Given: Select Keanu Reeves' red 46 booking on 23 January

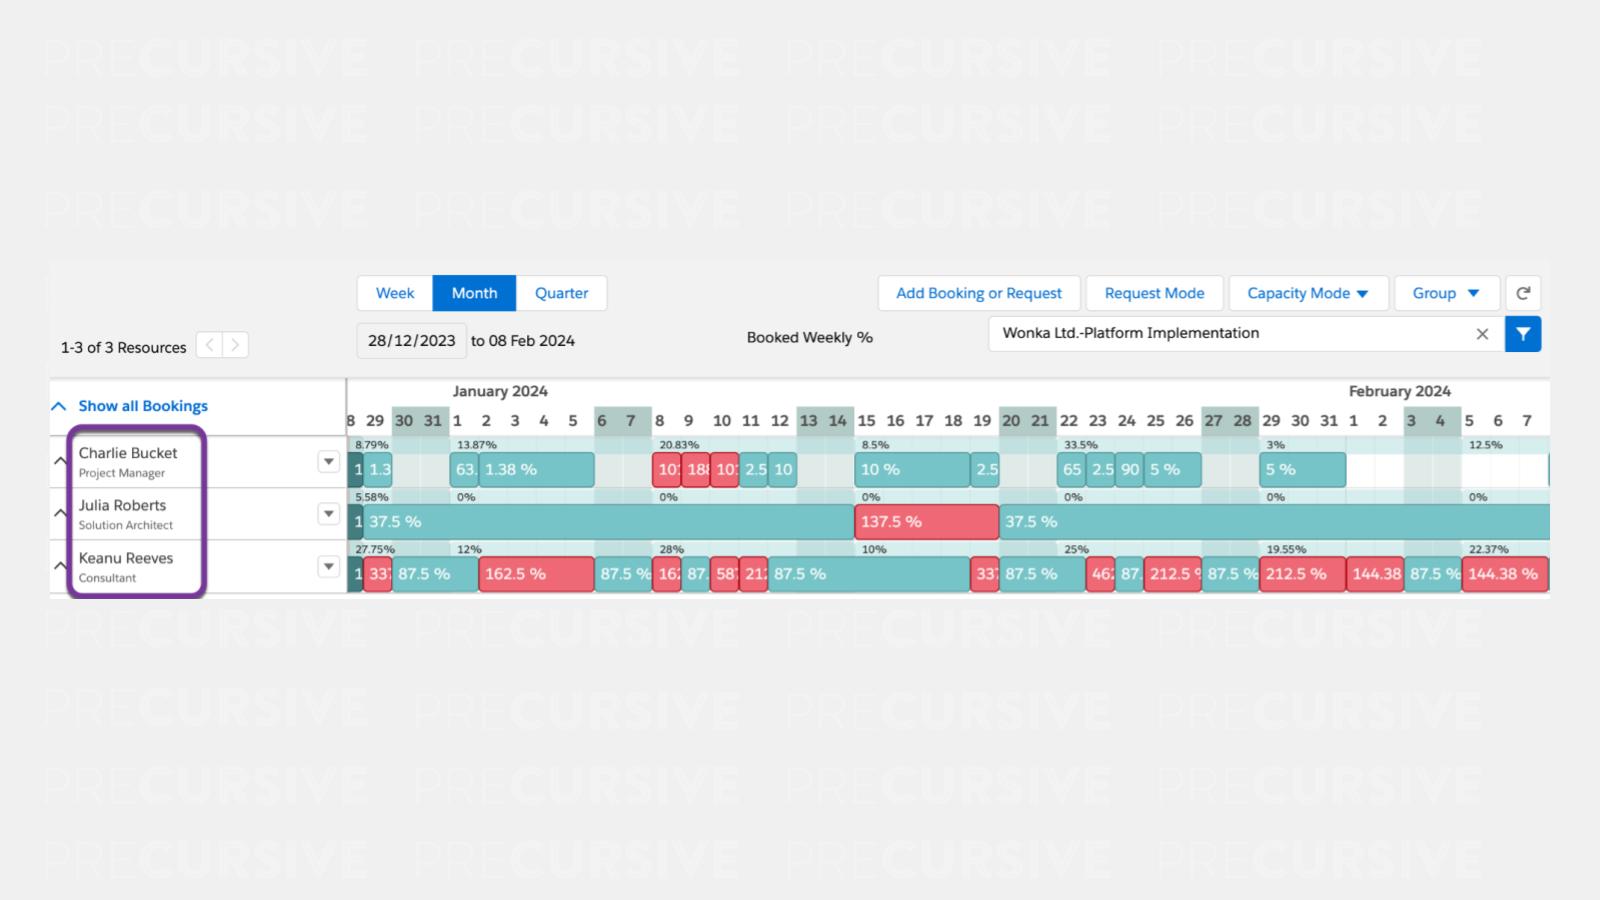Looking at the screenshot, I should click(1101, 574).
